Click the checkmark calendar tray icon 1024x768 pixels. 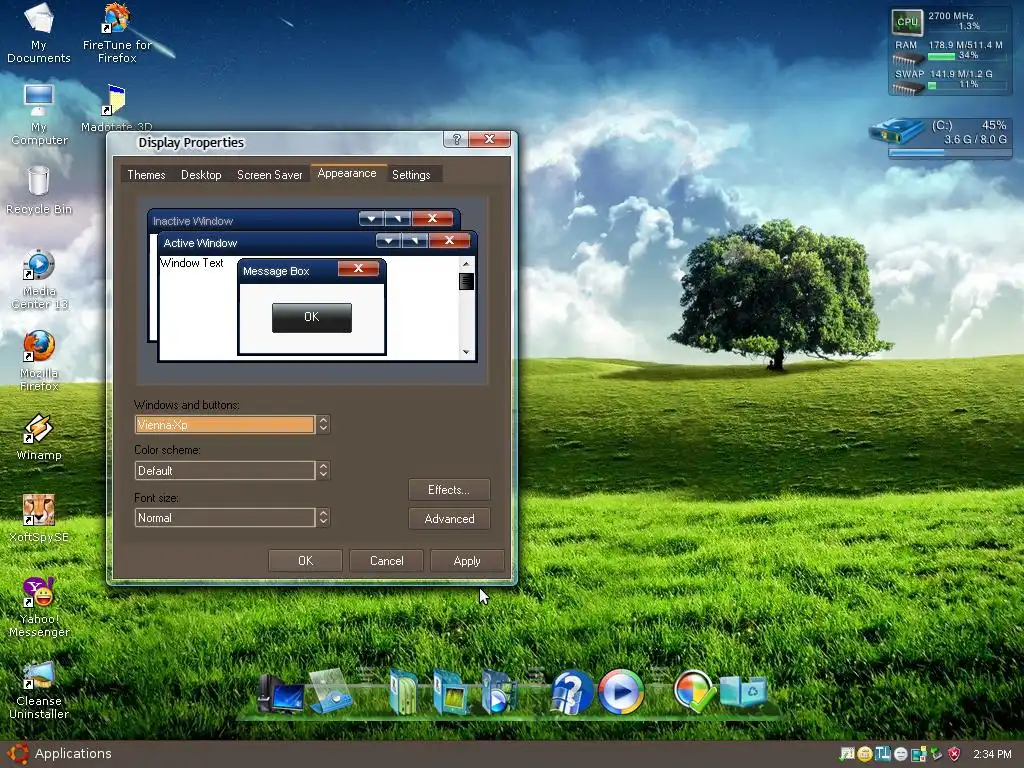pos(847,754)
